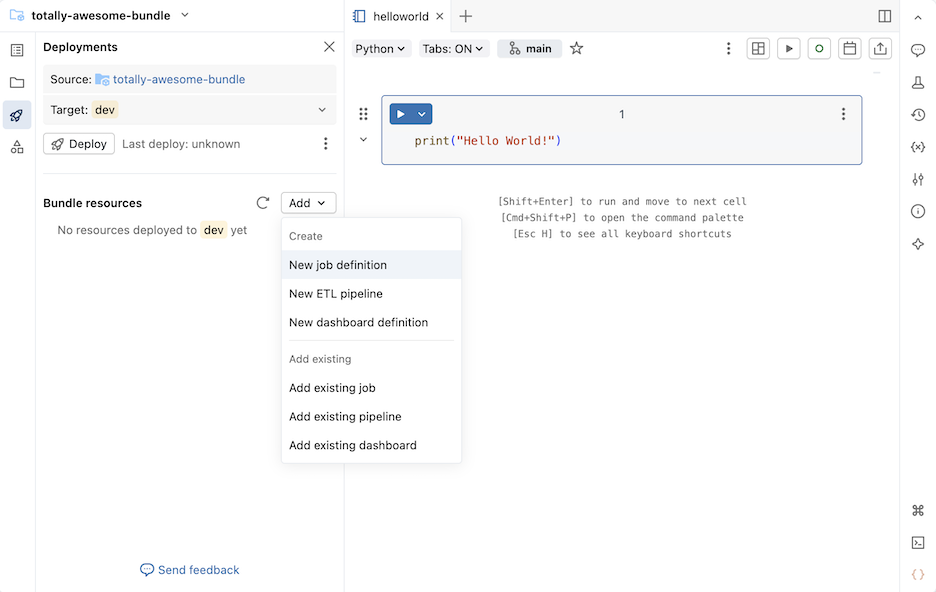Select New job definition menu item
This screenshot has height=592, width=936.
(x=338, y=265)
